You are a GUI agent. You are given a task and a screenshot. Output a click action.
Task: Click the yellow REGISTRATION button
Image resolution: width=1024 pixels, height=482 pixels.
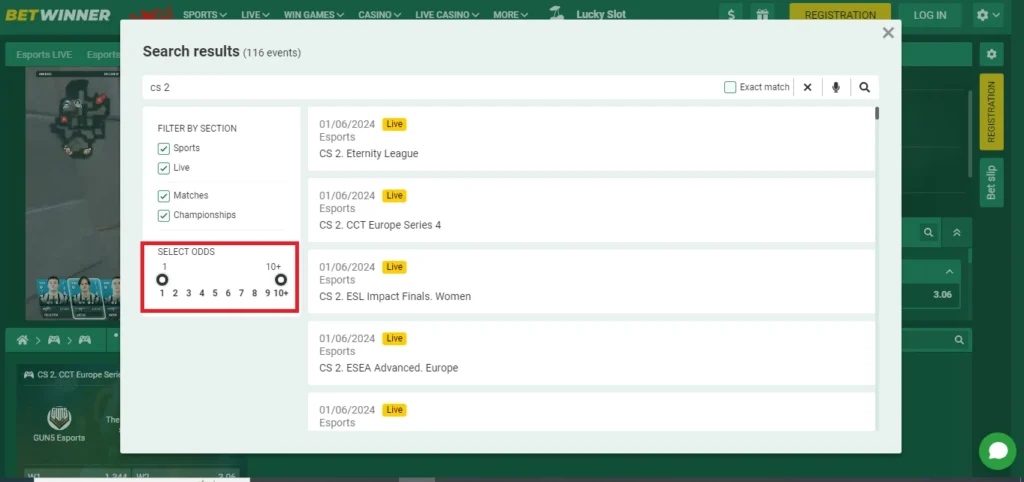840,15
